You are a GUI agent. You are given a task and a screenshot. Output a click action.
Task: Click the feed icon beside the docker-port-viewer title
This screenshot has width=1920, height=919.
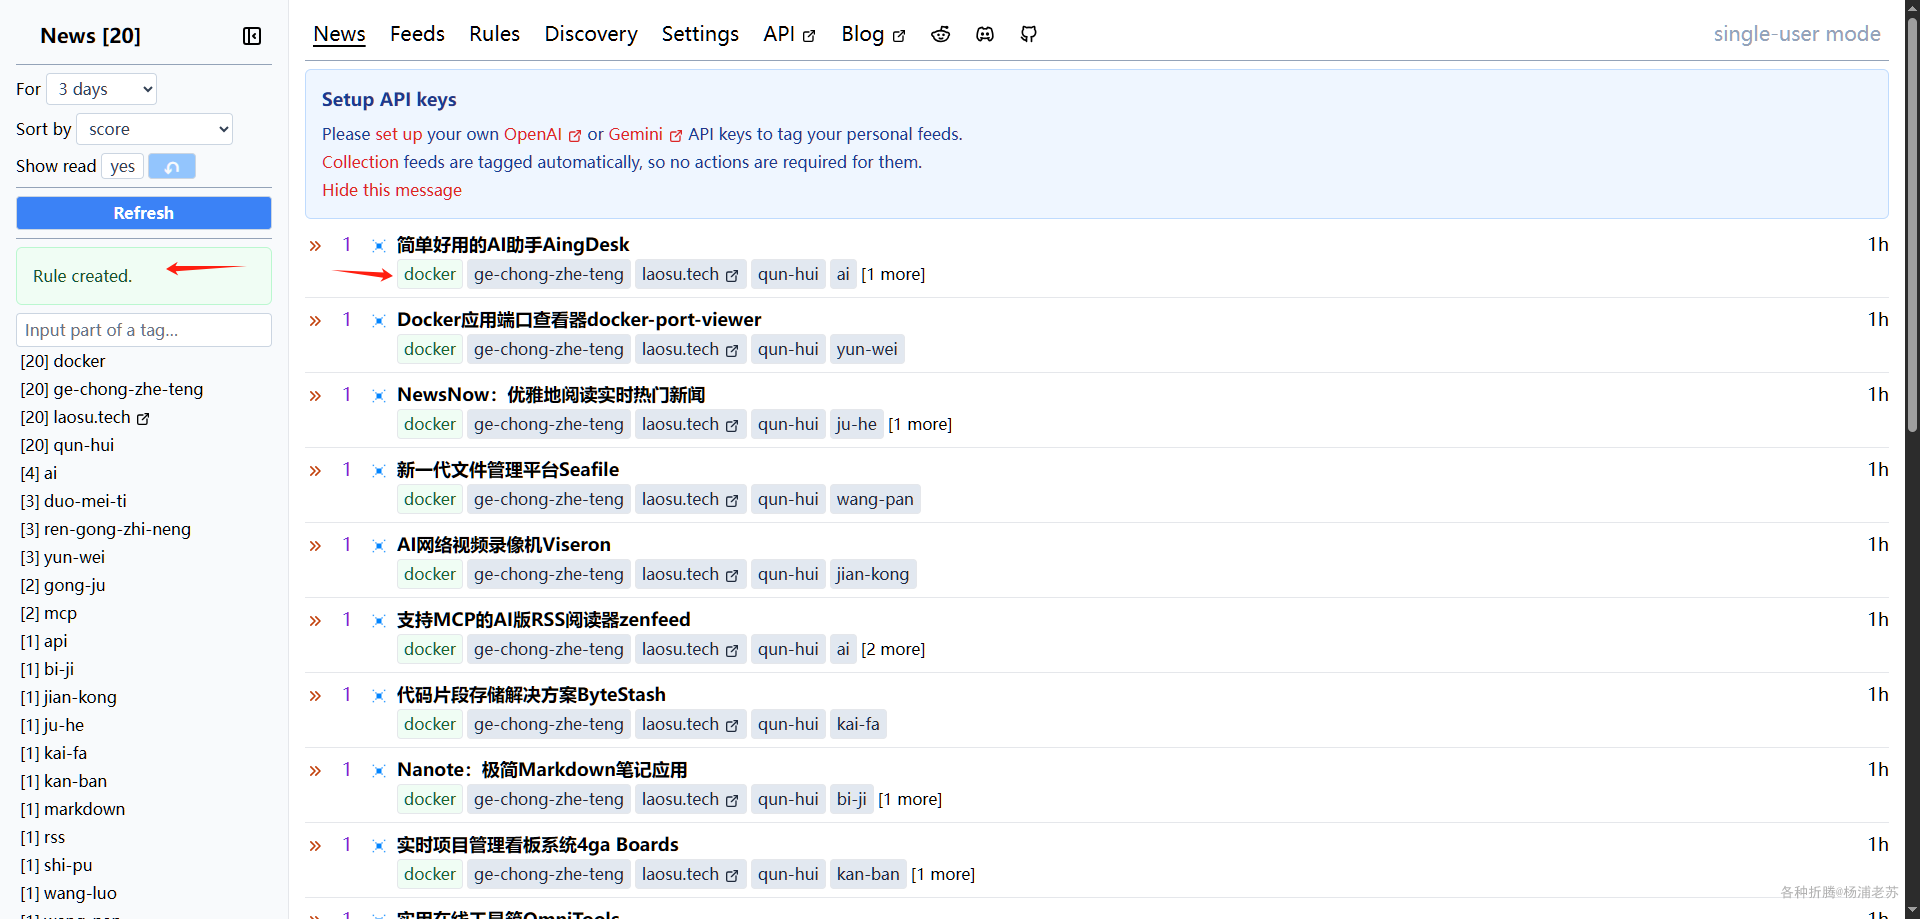coord(379,320)
